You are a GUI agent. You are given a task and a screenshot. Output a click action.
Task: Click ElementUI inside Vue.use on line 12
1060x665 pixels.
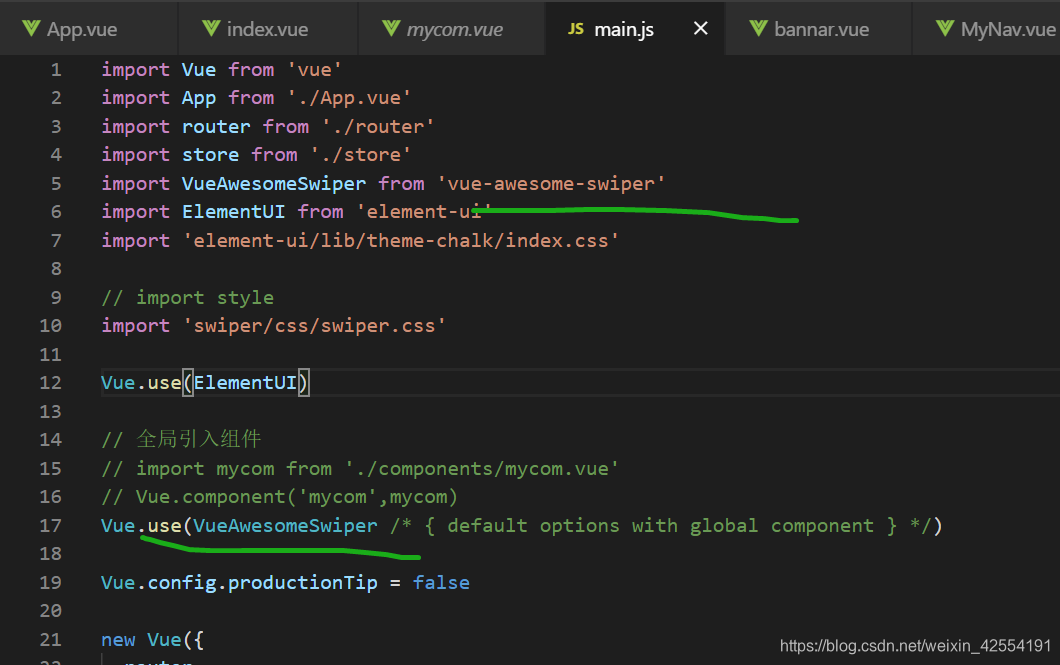pos(245,383)
